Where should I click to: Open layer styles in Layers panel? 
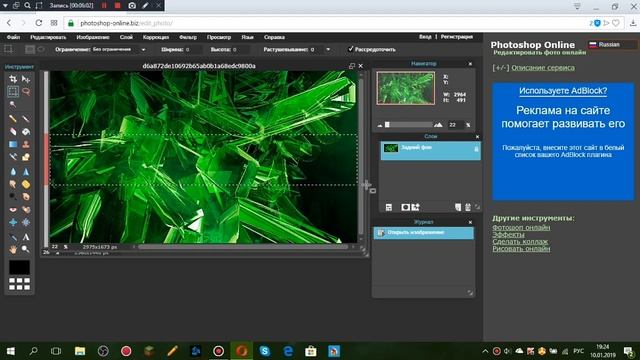pyautogui.click(x=416, y=207)
